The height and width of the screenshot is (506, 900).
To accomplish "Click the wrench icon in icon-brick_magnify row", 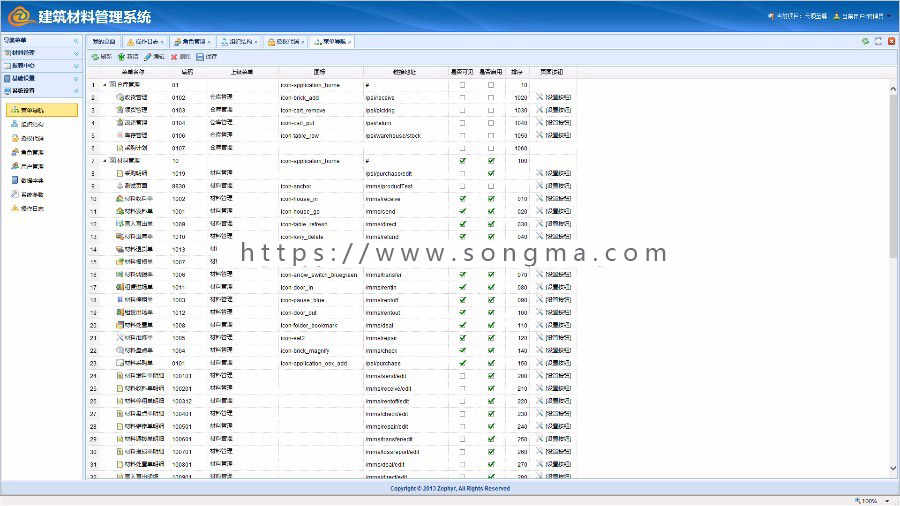I will click(x=540, y=351).
